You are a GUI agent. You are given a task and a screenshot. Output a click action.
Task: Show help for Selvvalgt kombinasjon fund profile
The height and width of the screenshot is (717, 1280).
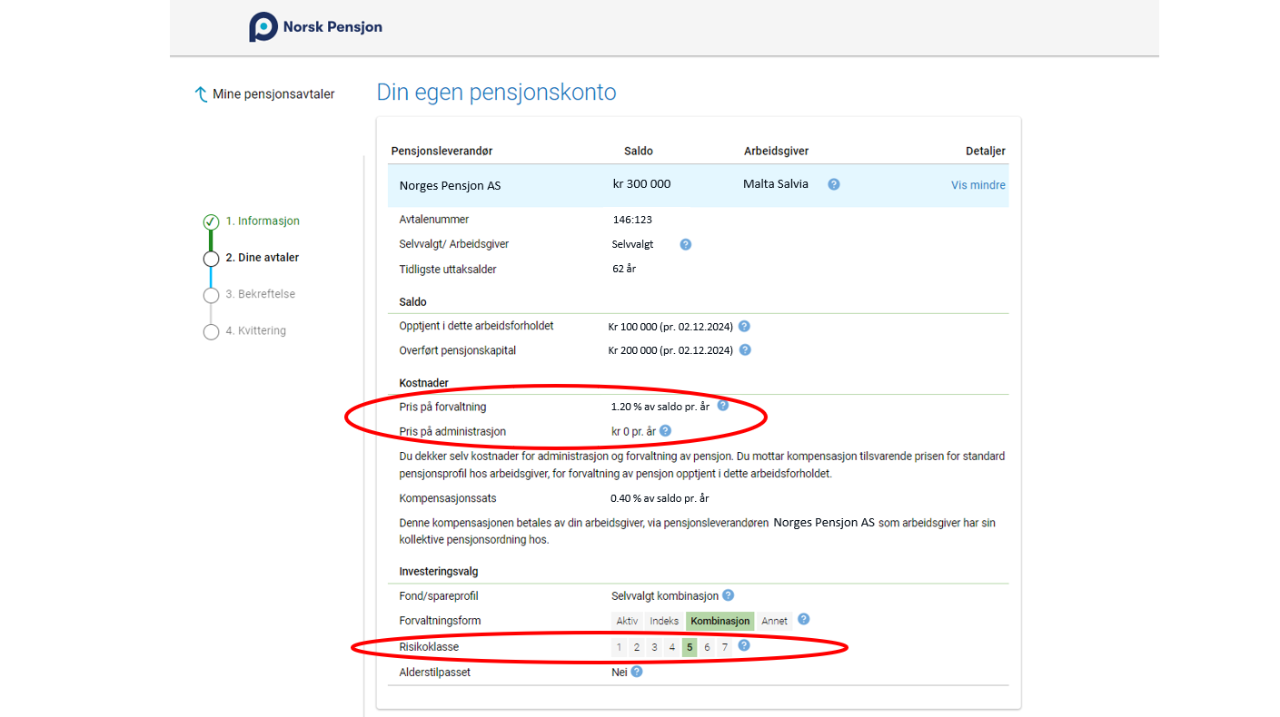[x=728, y=596]
